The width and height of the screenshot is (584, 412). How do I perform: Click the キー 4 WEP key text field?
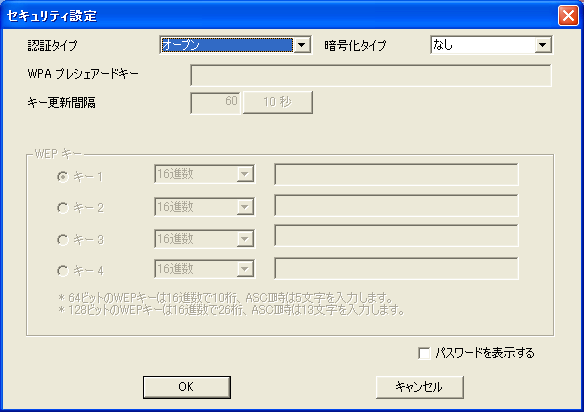[x=396, y=268]
